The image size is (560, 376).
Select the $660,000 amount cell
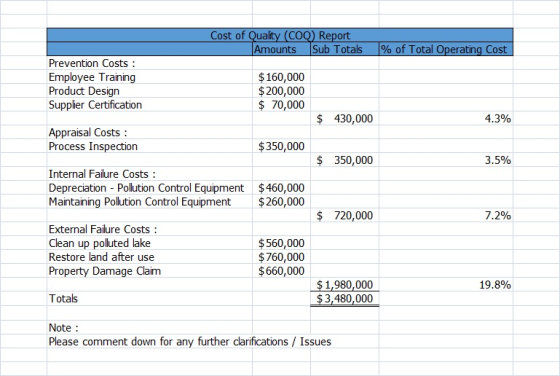pyautogui.click(x=281, y=271)
